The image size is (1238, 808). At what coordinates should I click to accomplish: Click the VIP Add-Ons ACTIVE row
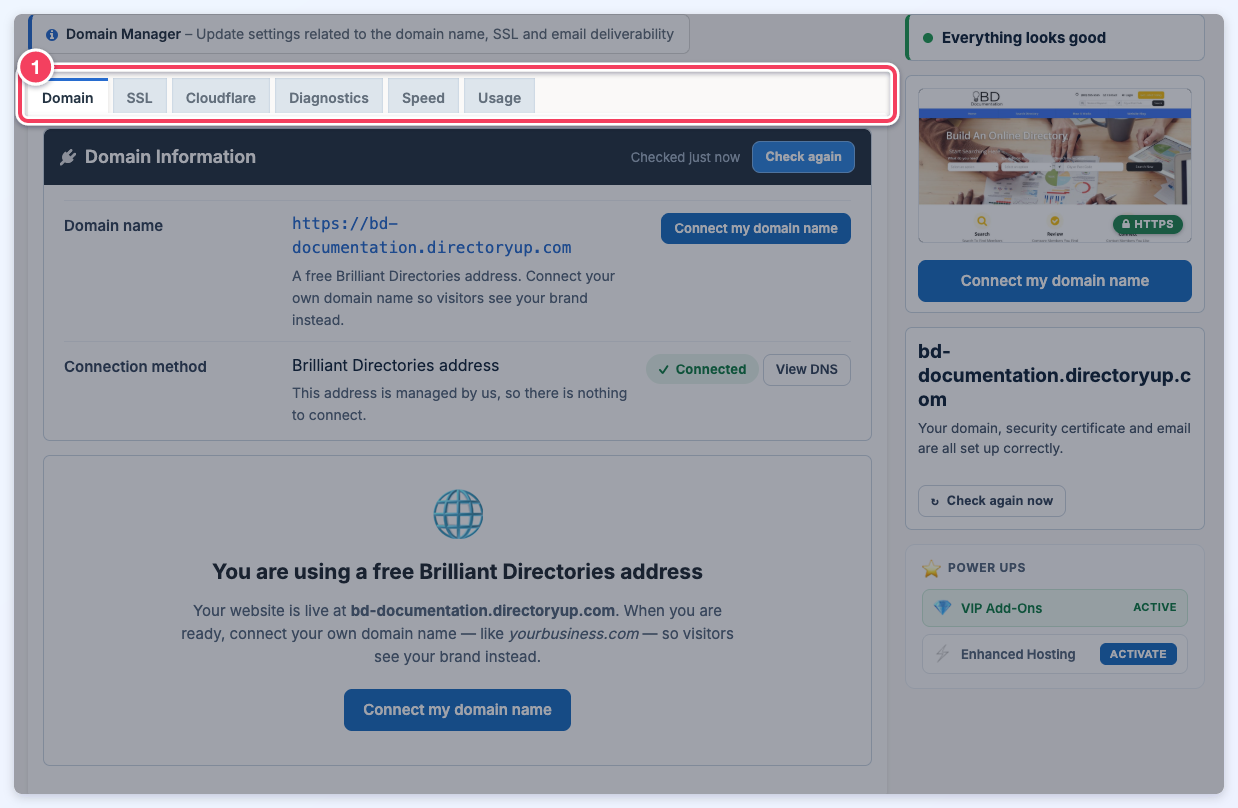pos(1055,607)
